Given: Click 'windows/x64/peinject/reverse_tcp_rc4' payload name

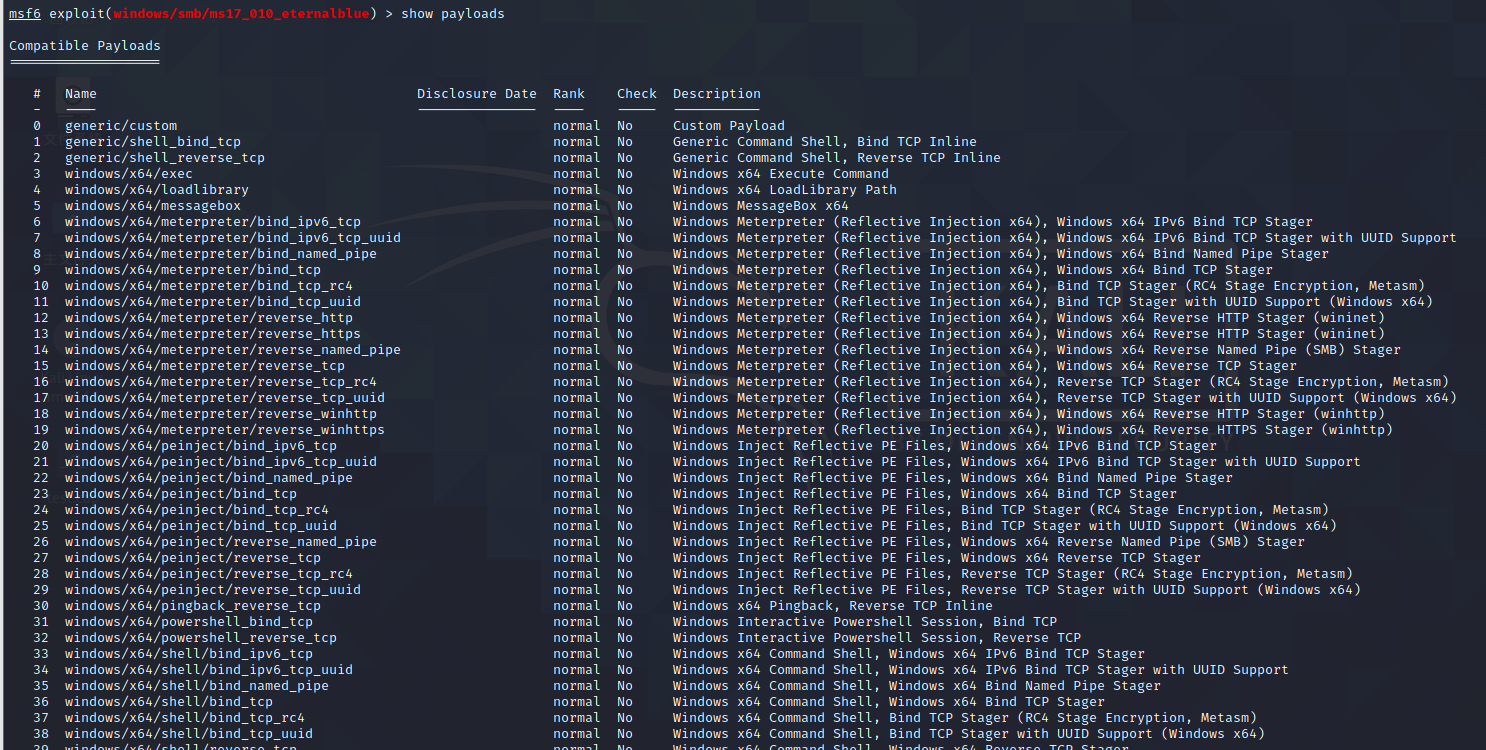Looking at the screenshot, I should [209, 574].
